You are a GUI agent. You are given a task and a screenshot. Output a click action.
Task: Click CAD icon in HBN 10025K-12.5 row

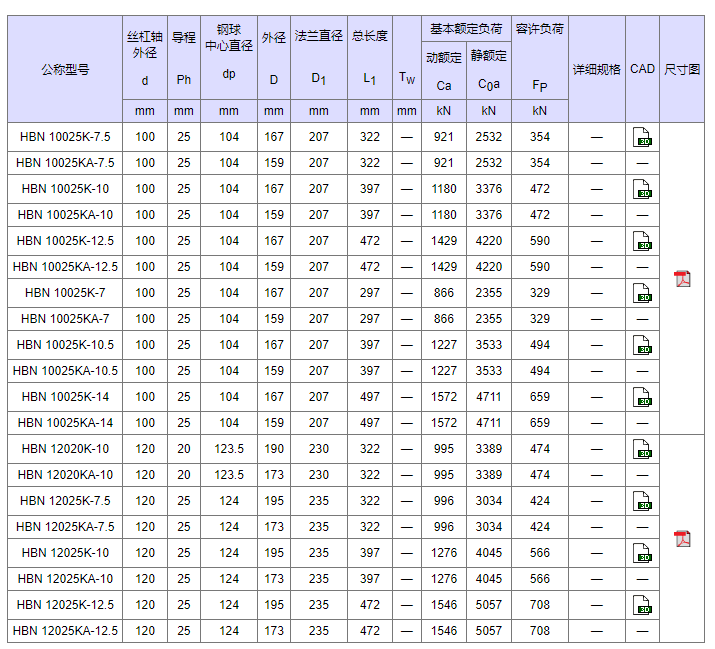(x=642, y=241)
